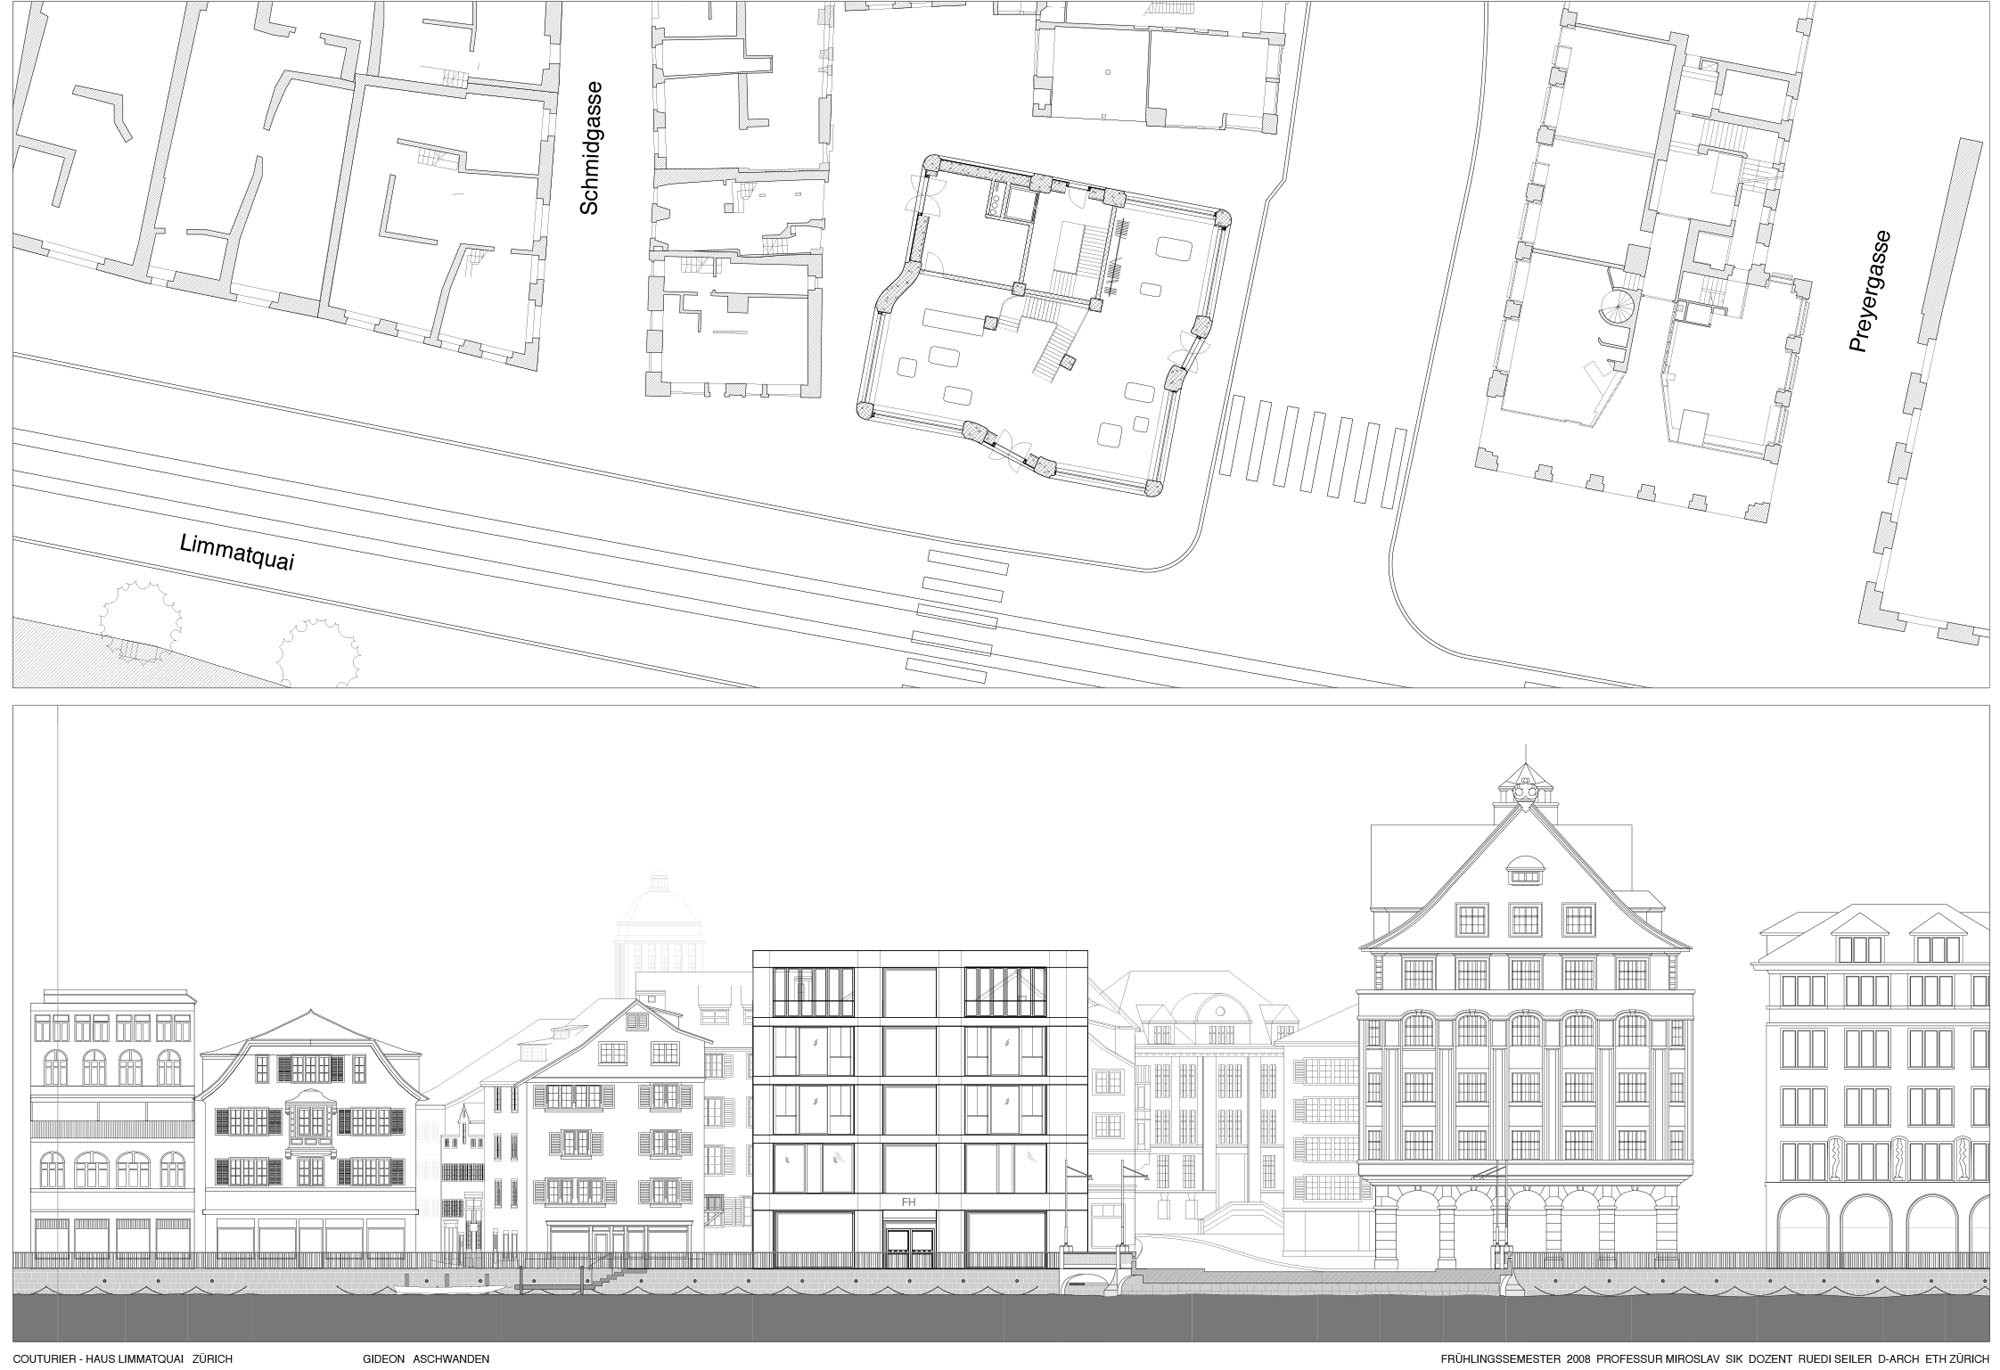Click the title 'COUTURIER - HAUS LIMMATQUAI ZÜRICH'
Image resolution: width=2000 pixels, height=1370 pixels.
123,1359
